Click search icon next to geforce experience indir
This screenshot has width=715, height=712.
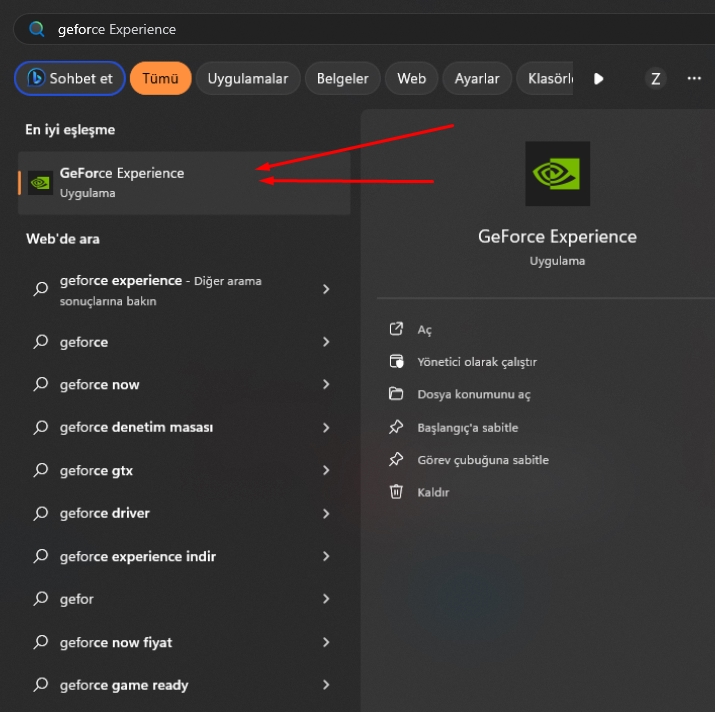(x=41, y=556)
